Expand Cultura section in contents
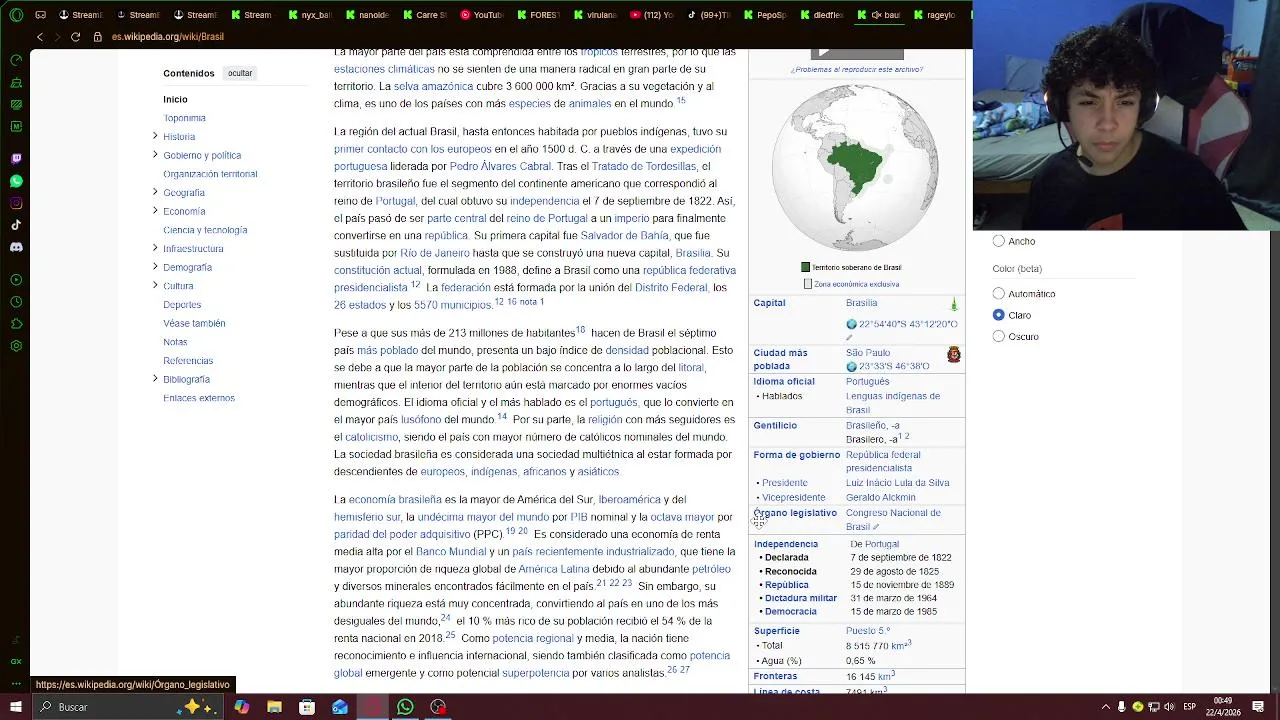The image size is (1280, 720). [155, 286]
